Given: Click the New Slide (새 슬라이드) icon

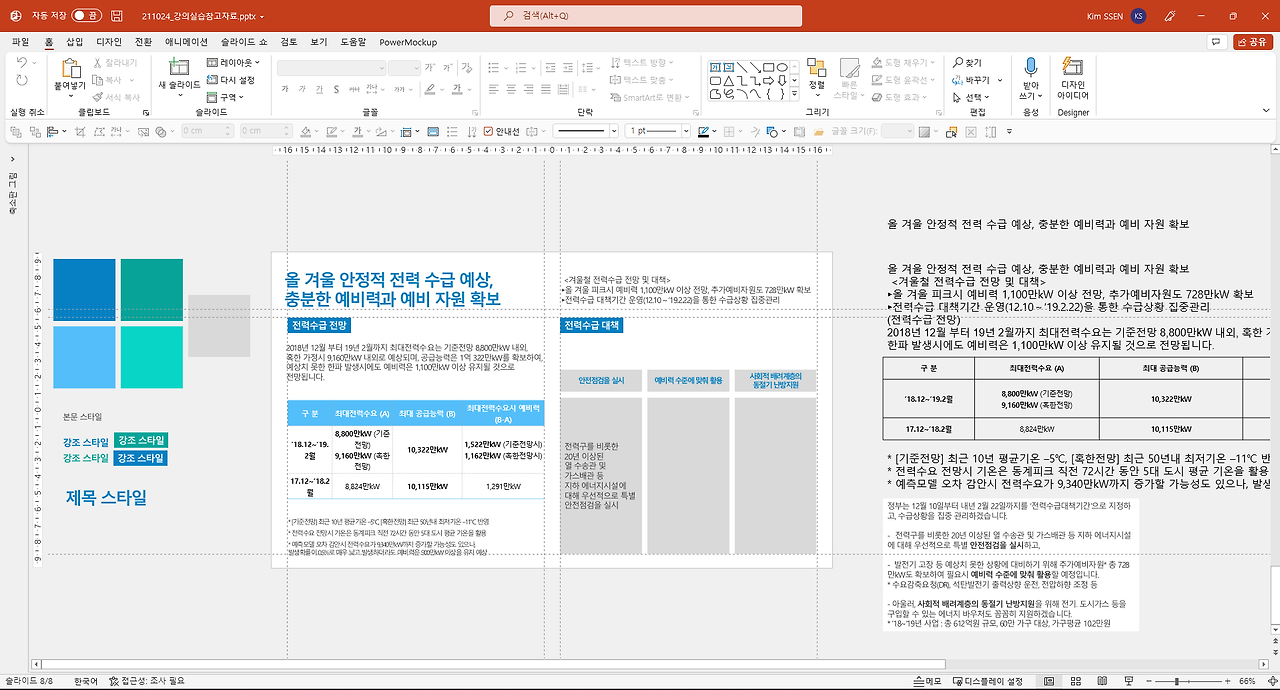Looking at the screenshot, I should coord(179,68).
